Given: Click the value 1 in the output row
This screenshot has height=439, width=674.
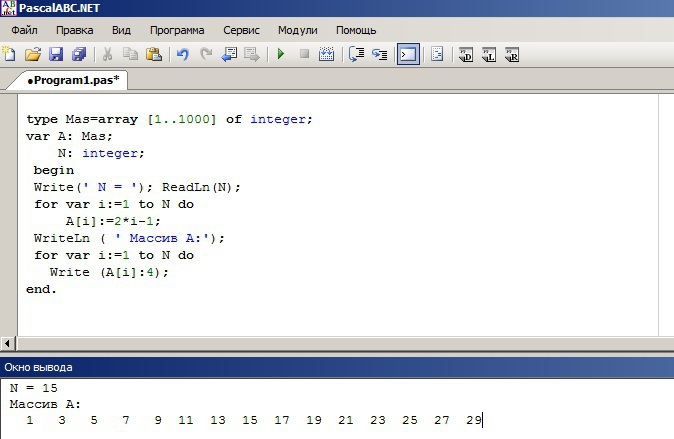Looking at the screenshot, I should 30,420.
